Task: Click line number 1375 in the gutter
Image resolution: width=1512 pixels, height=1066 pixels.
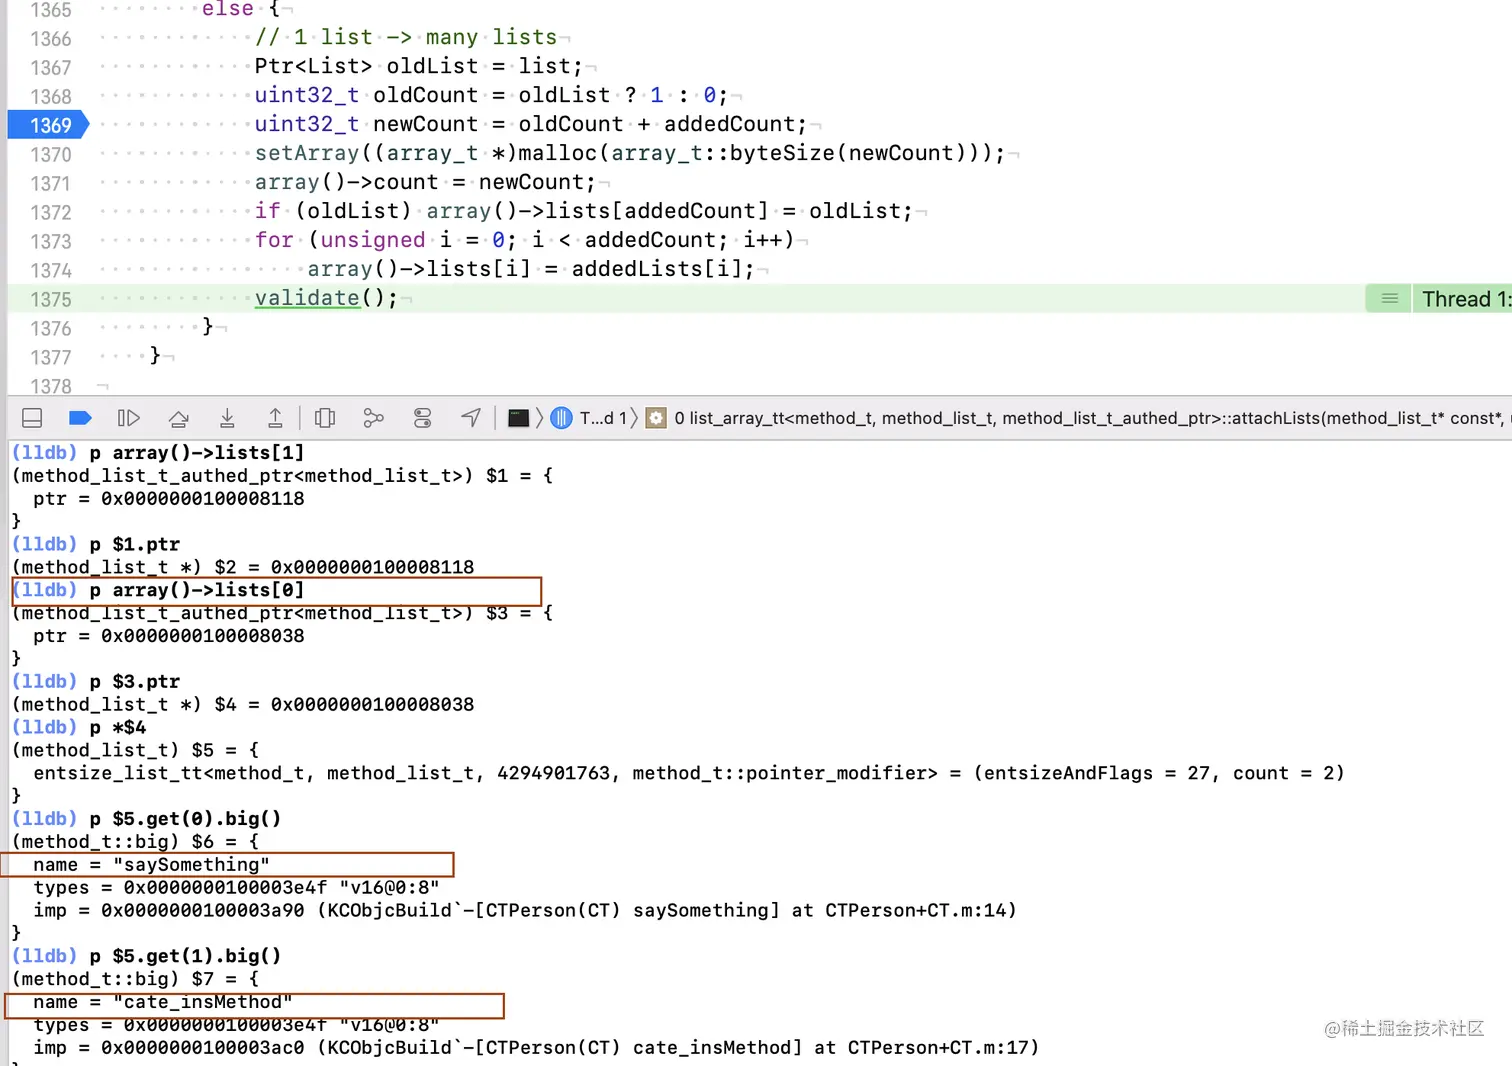Action: coord(51,300)
